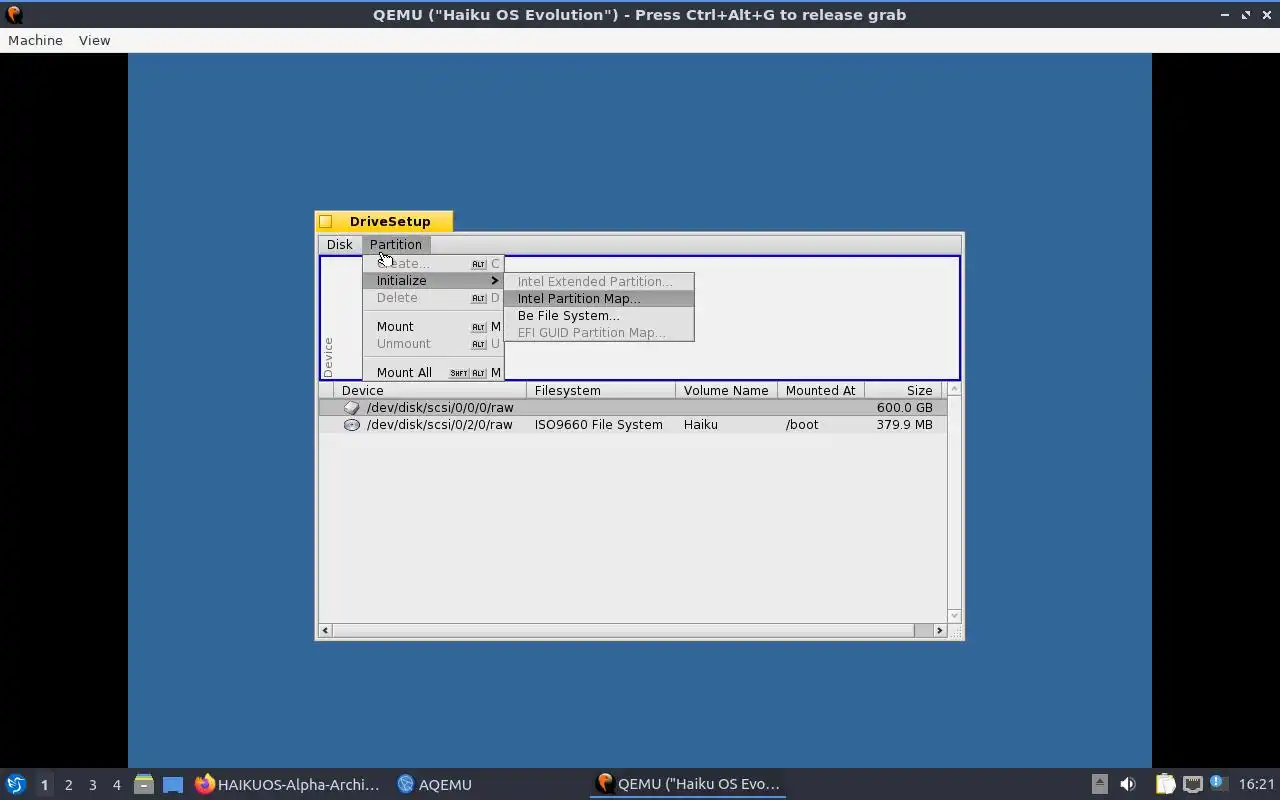This screenshot has height=800, width=1280.
Task: Open the Disk menu in DriveSetup
Action: (x=339, y=244)
